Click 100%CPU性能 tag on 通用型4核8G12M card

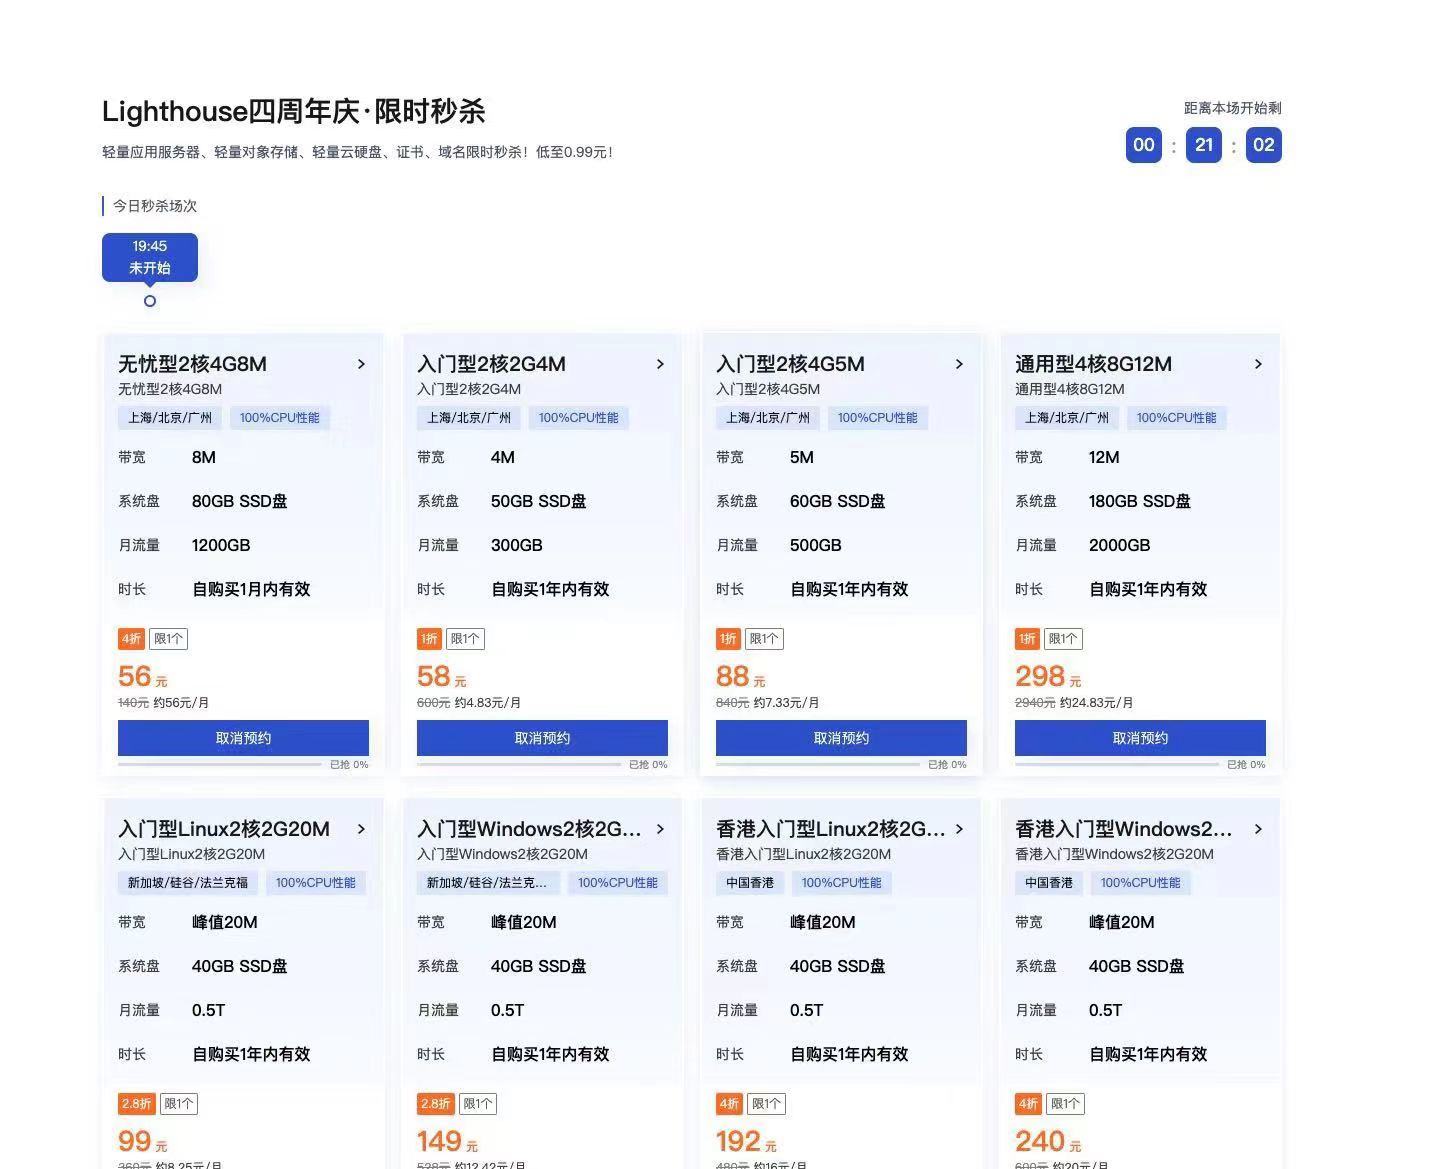(x=1176, y=418)
